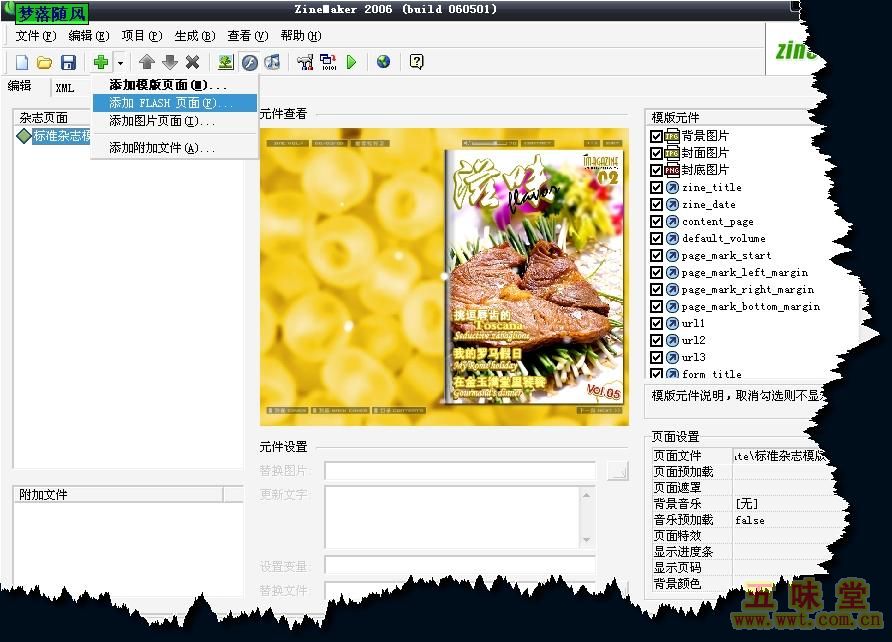Disable the content_page checkbox

pyautogui.click(x=656, y=221)
